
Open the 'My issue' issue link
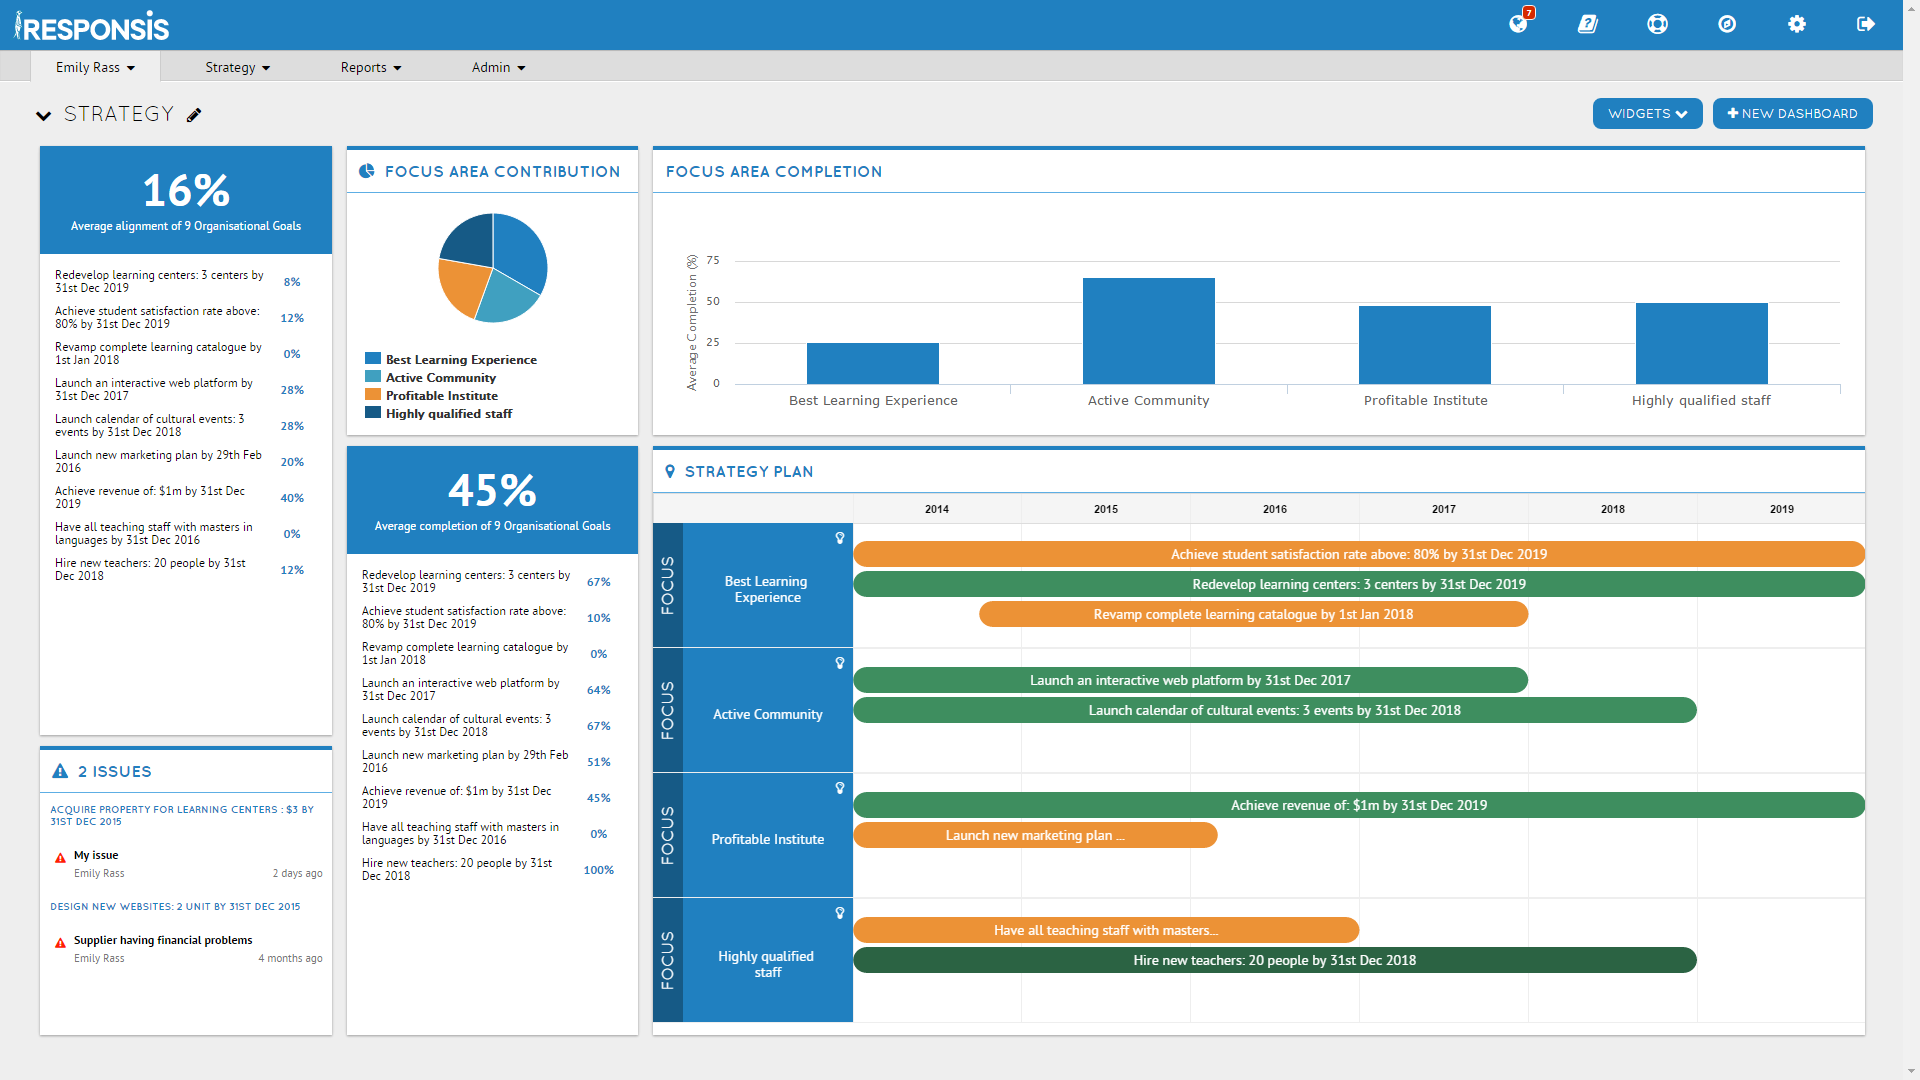96,855
